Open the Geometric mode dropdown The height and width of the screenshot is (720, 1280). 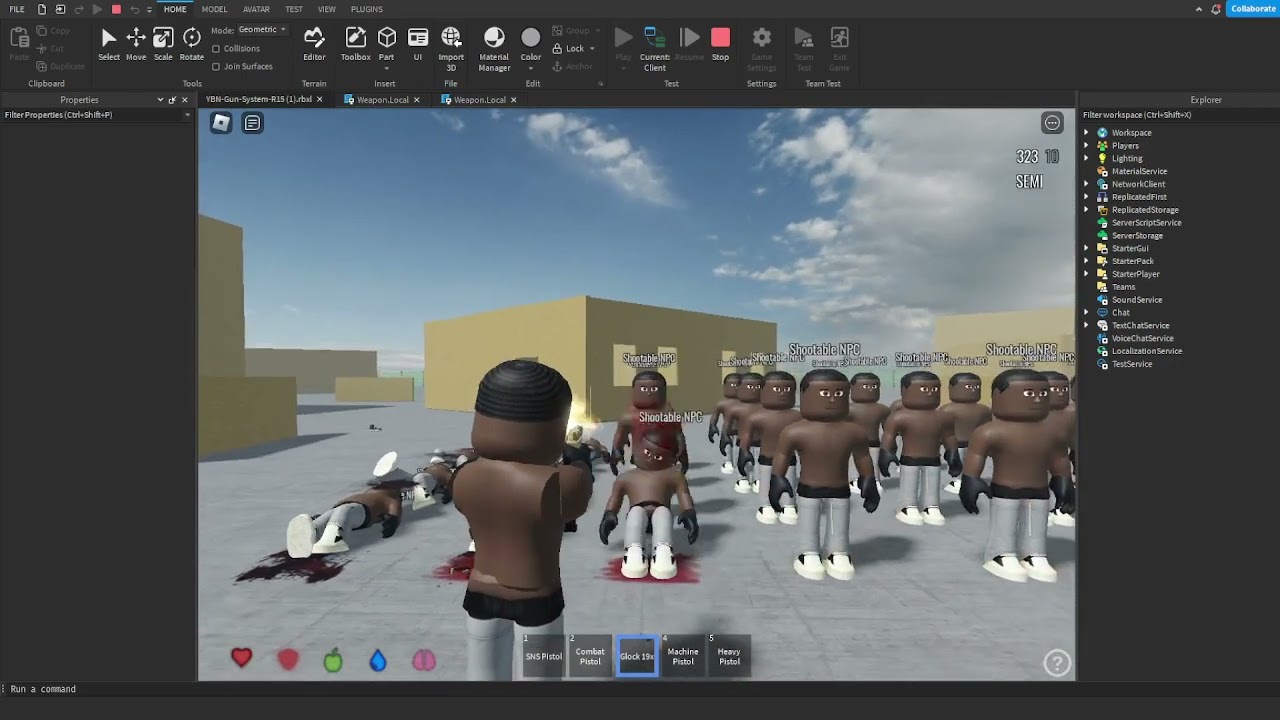tap(263, 30)
